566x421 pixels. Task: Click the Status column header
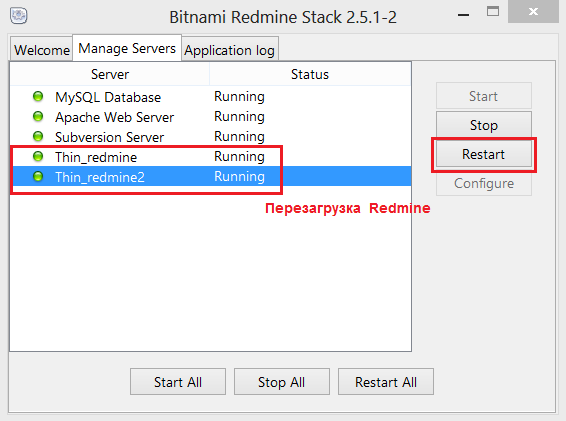(x=310, y=74)
